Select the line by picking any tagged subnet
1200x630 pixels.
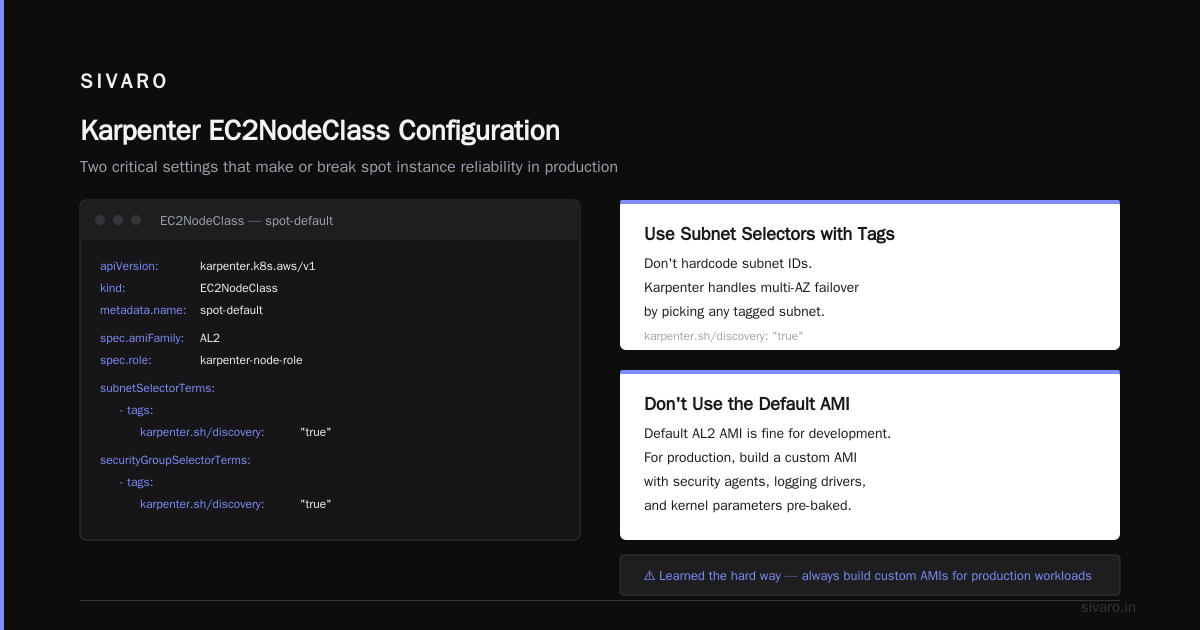[x=734, y=312]
